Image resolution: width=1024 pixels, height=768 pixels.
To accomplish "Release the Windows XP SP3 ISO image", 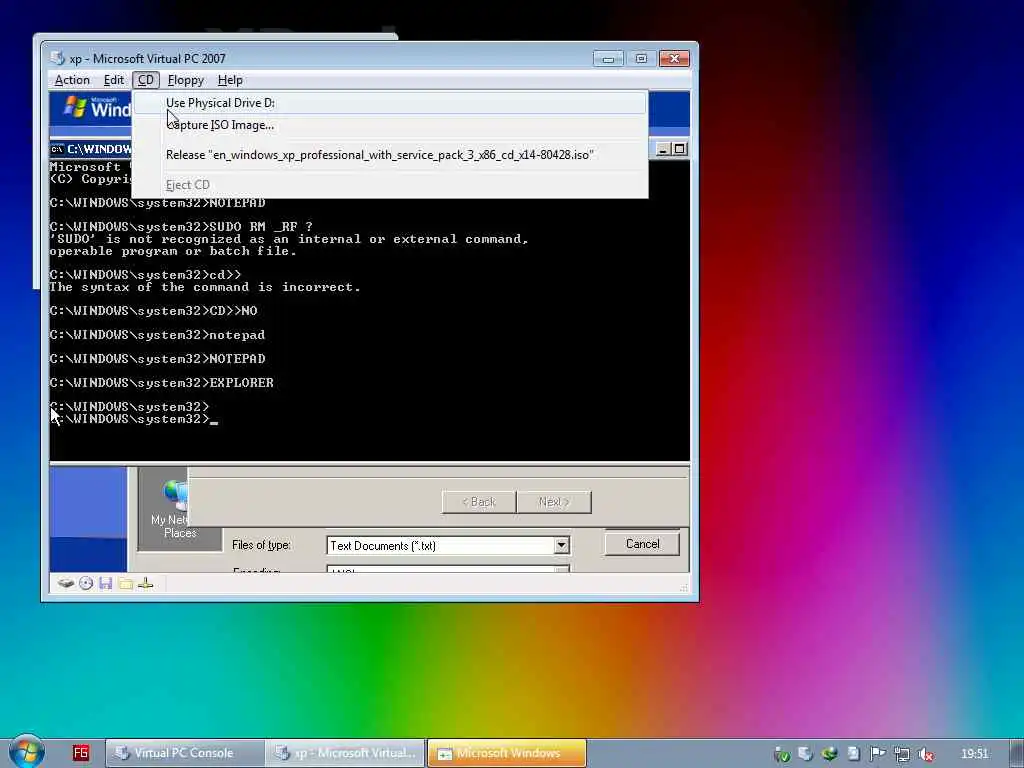I will (x=391, y=155).
